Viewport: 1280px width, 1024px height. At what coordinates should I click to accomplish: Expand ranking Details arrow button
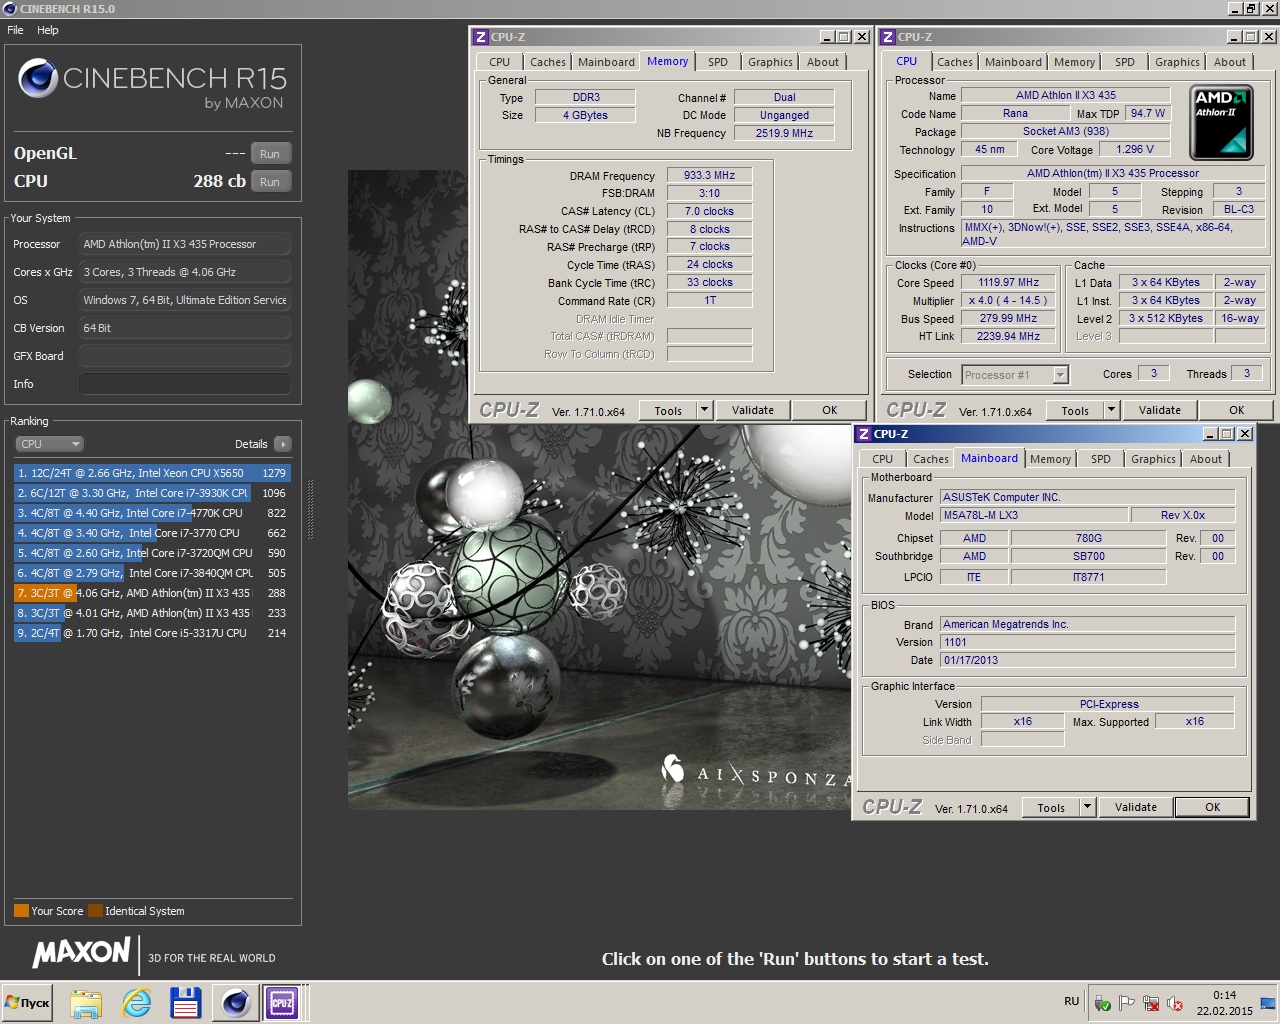283,444
